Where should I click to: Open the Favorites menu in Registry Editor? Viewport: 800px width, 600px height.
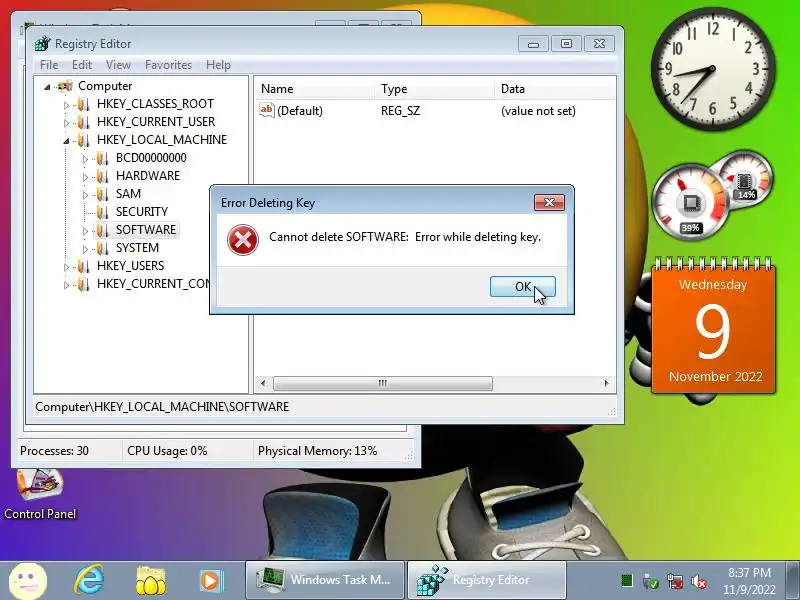click(x=168, y=65)
